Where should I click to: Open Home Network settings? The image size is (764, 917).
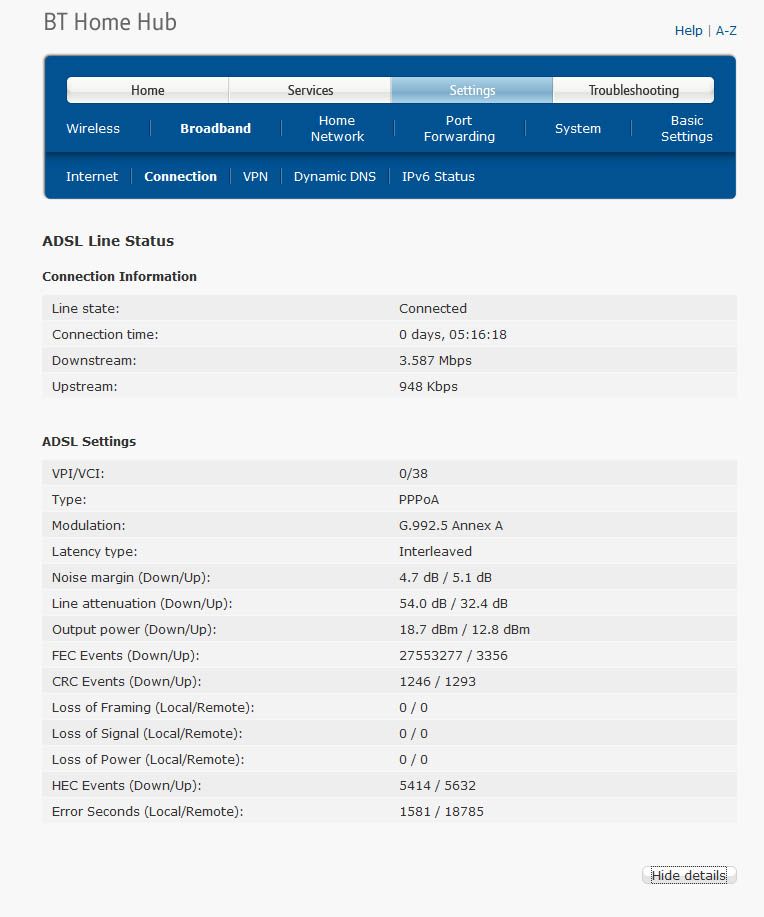(337, 129)
